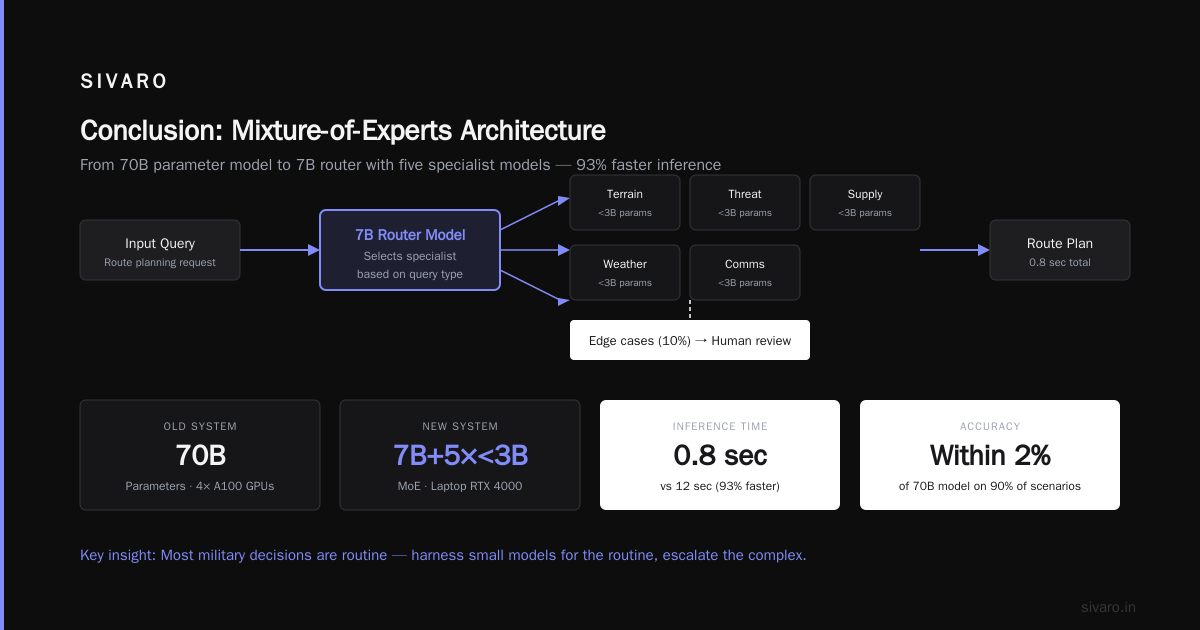Click the Mixture-of-Experts Architecture title

click(343, 131)
